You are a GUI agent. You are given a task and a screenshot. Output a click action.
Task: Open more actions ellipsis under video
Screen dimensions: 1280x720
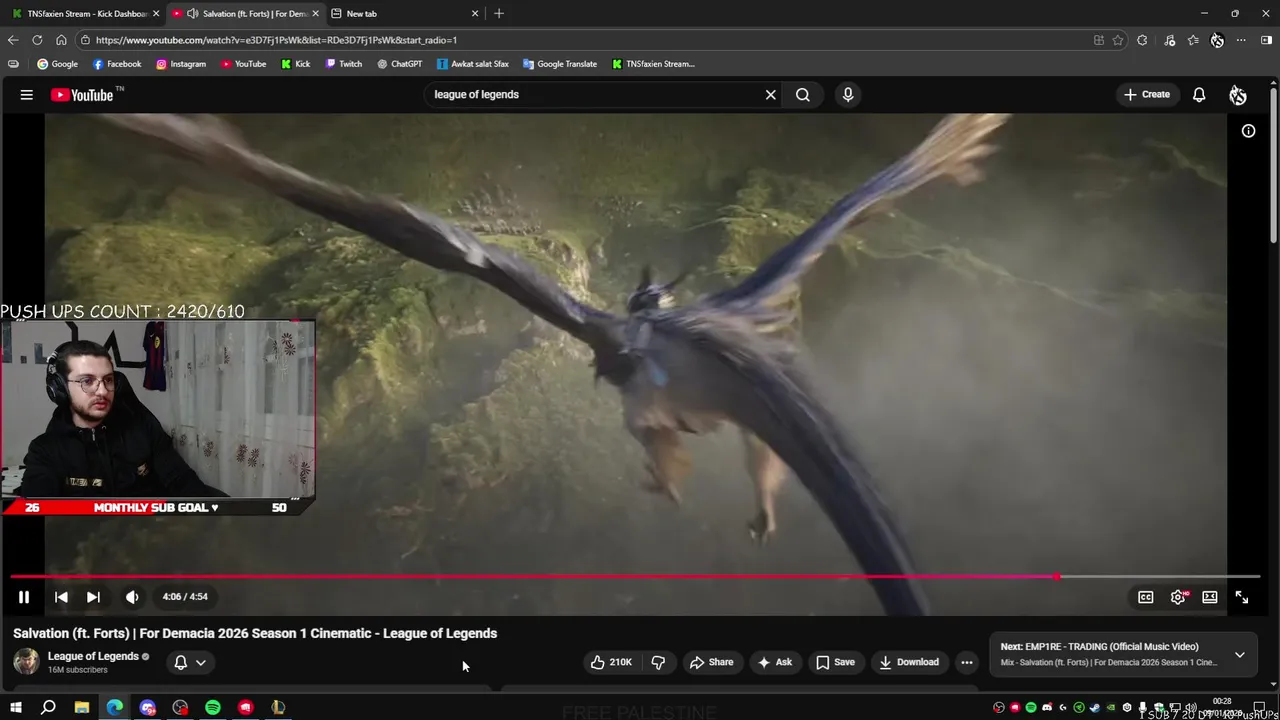click(967, 662)
